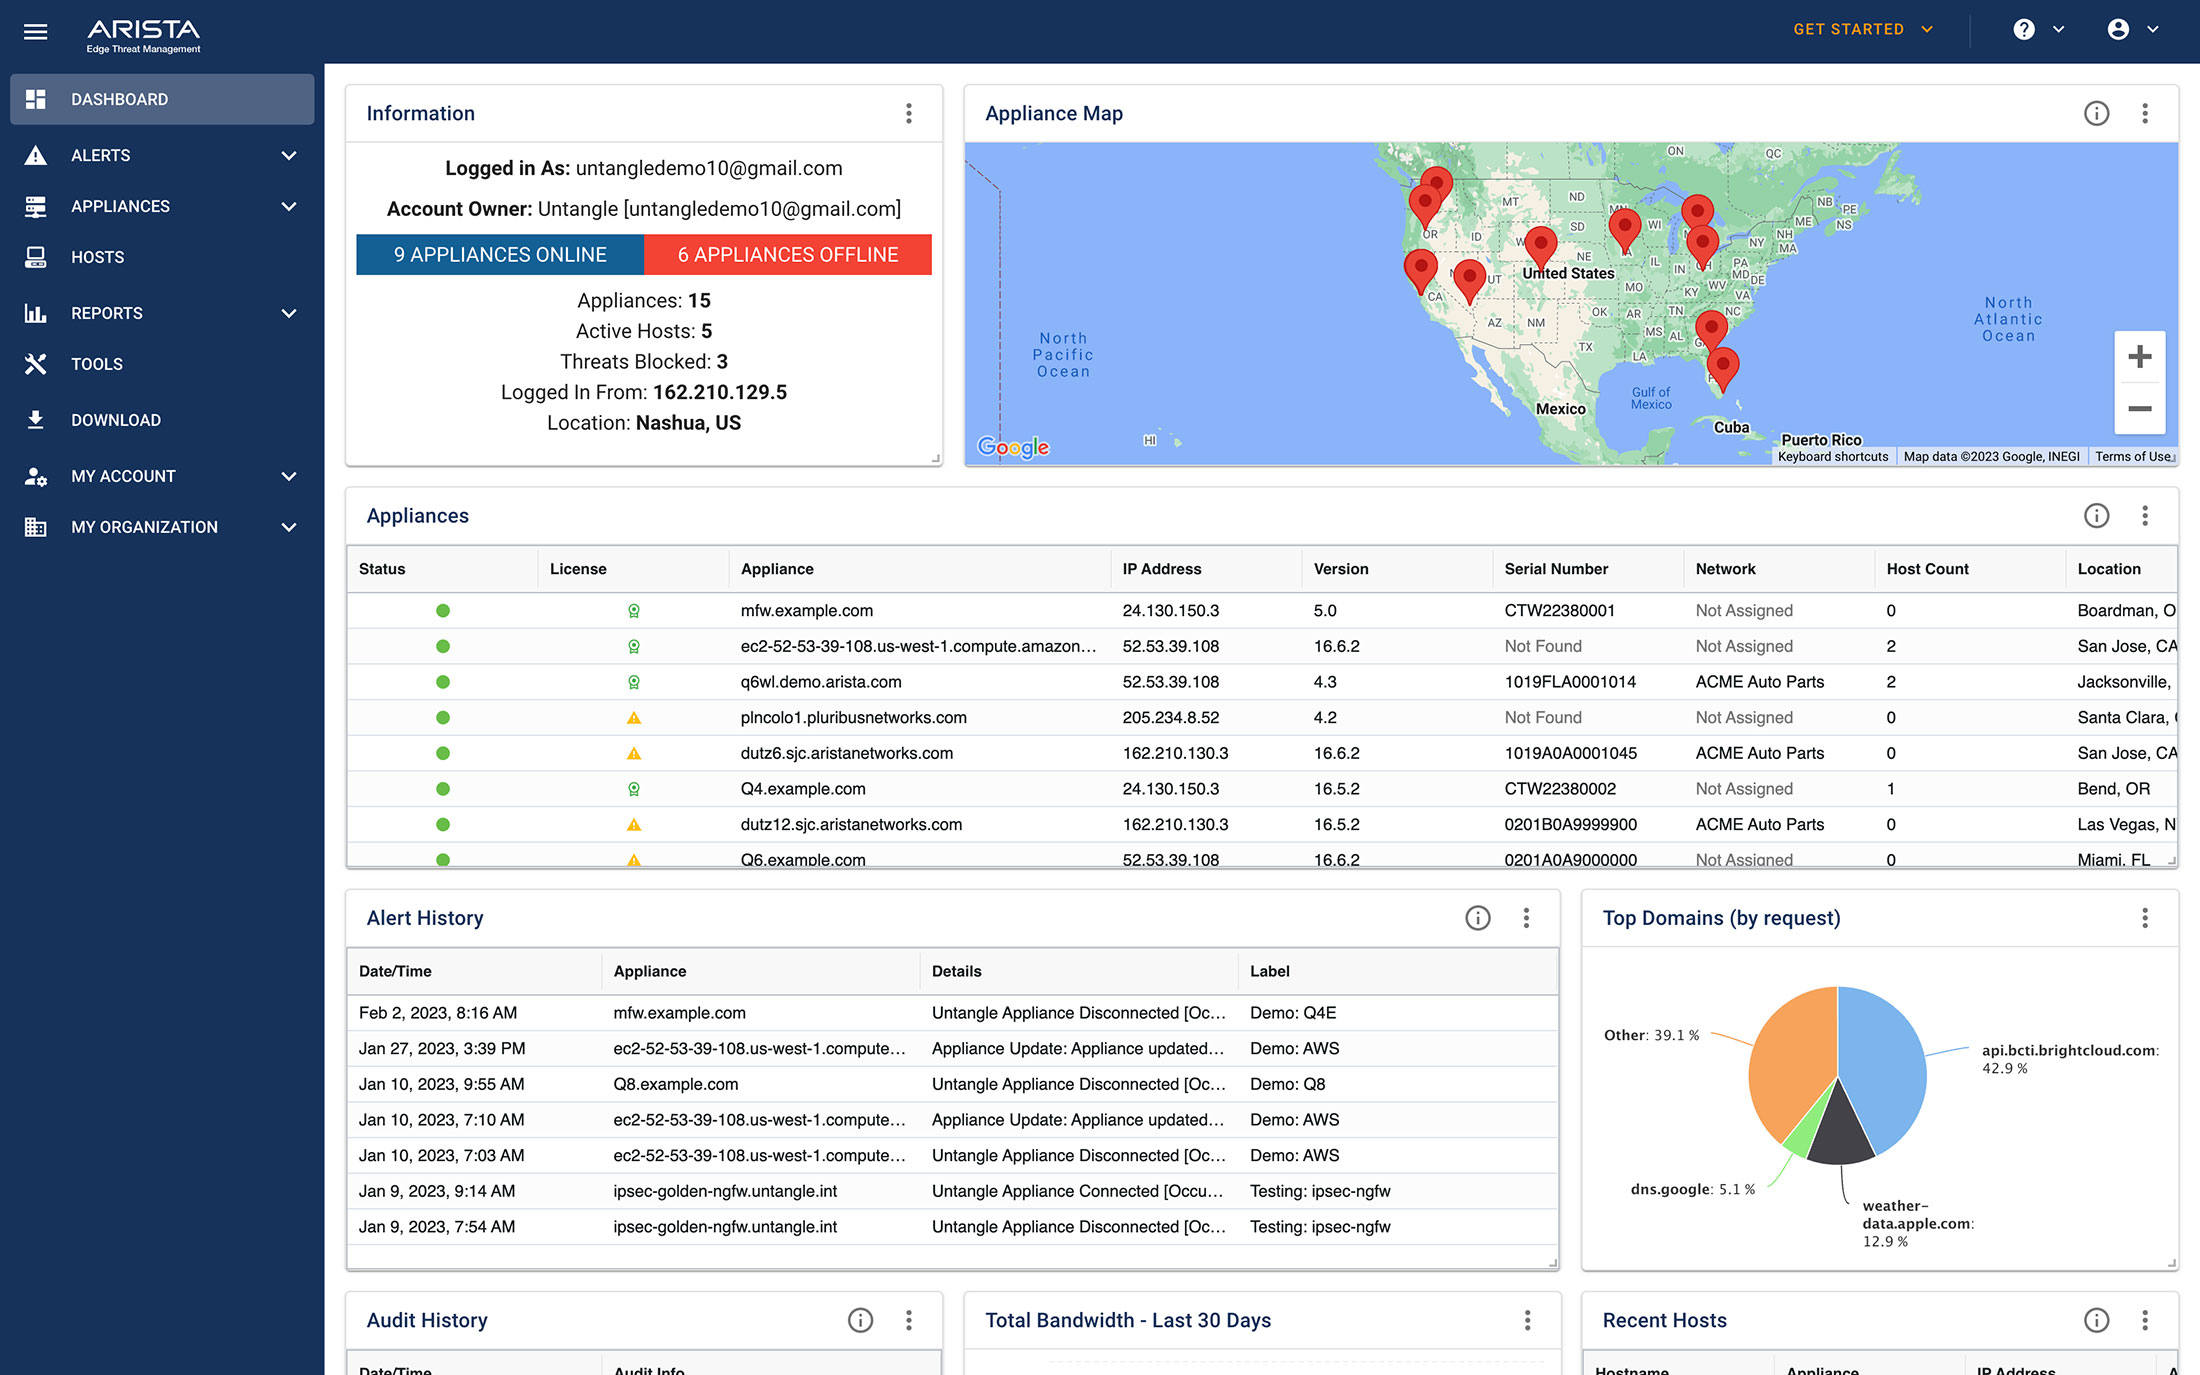Open Recent Hosts three-dot menu
Image resolution: width=2200 pixels, height=1375 pixels.
coord(2145,1320)
